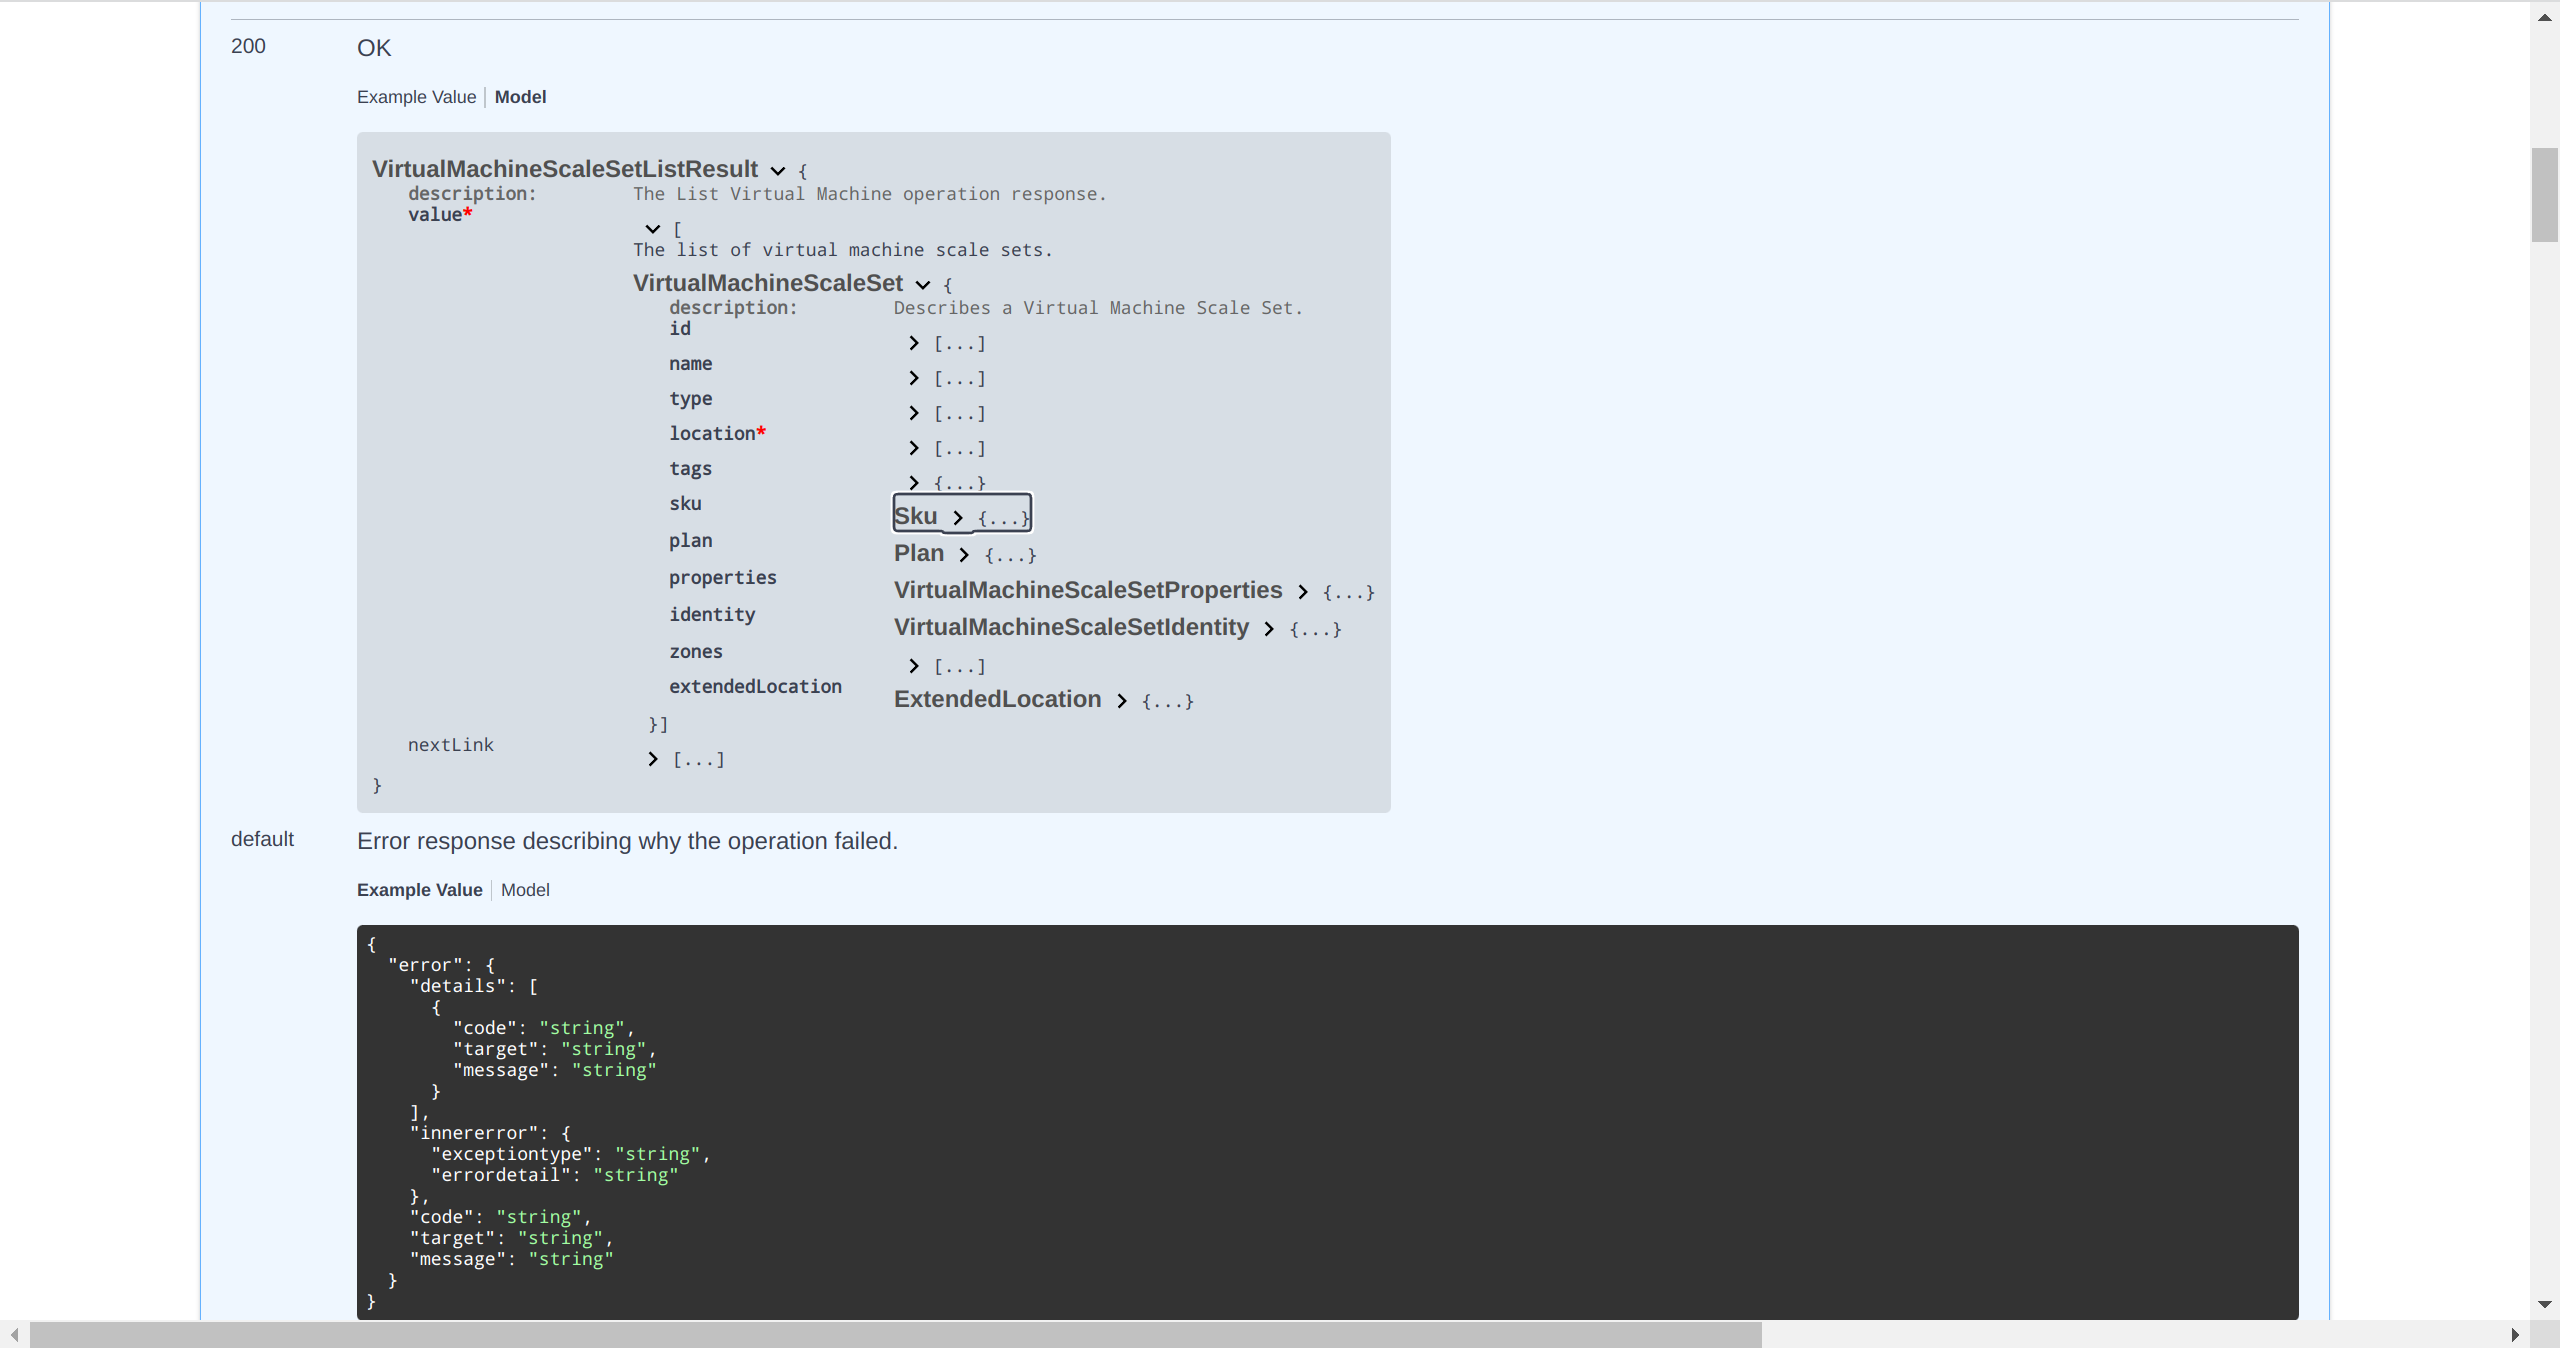Viewport: 2560px width, 1348px height.
Task: Expand the nextLink property arrow
Action: click(x=653, y=759)
